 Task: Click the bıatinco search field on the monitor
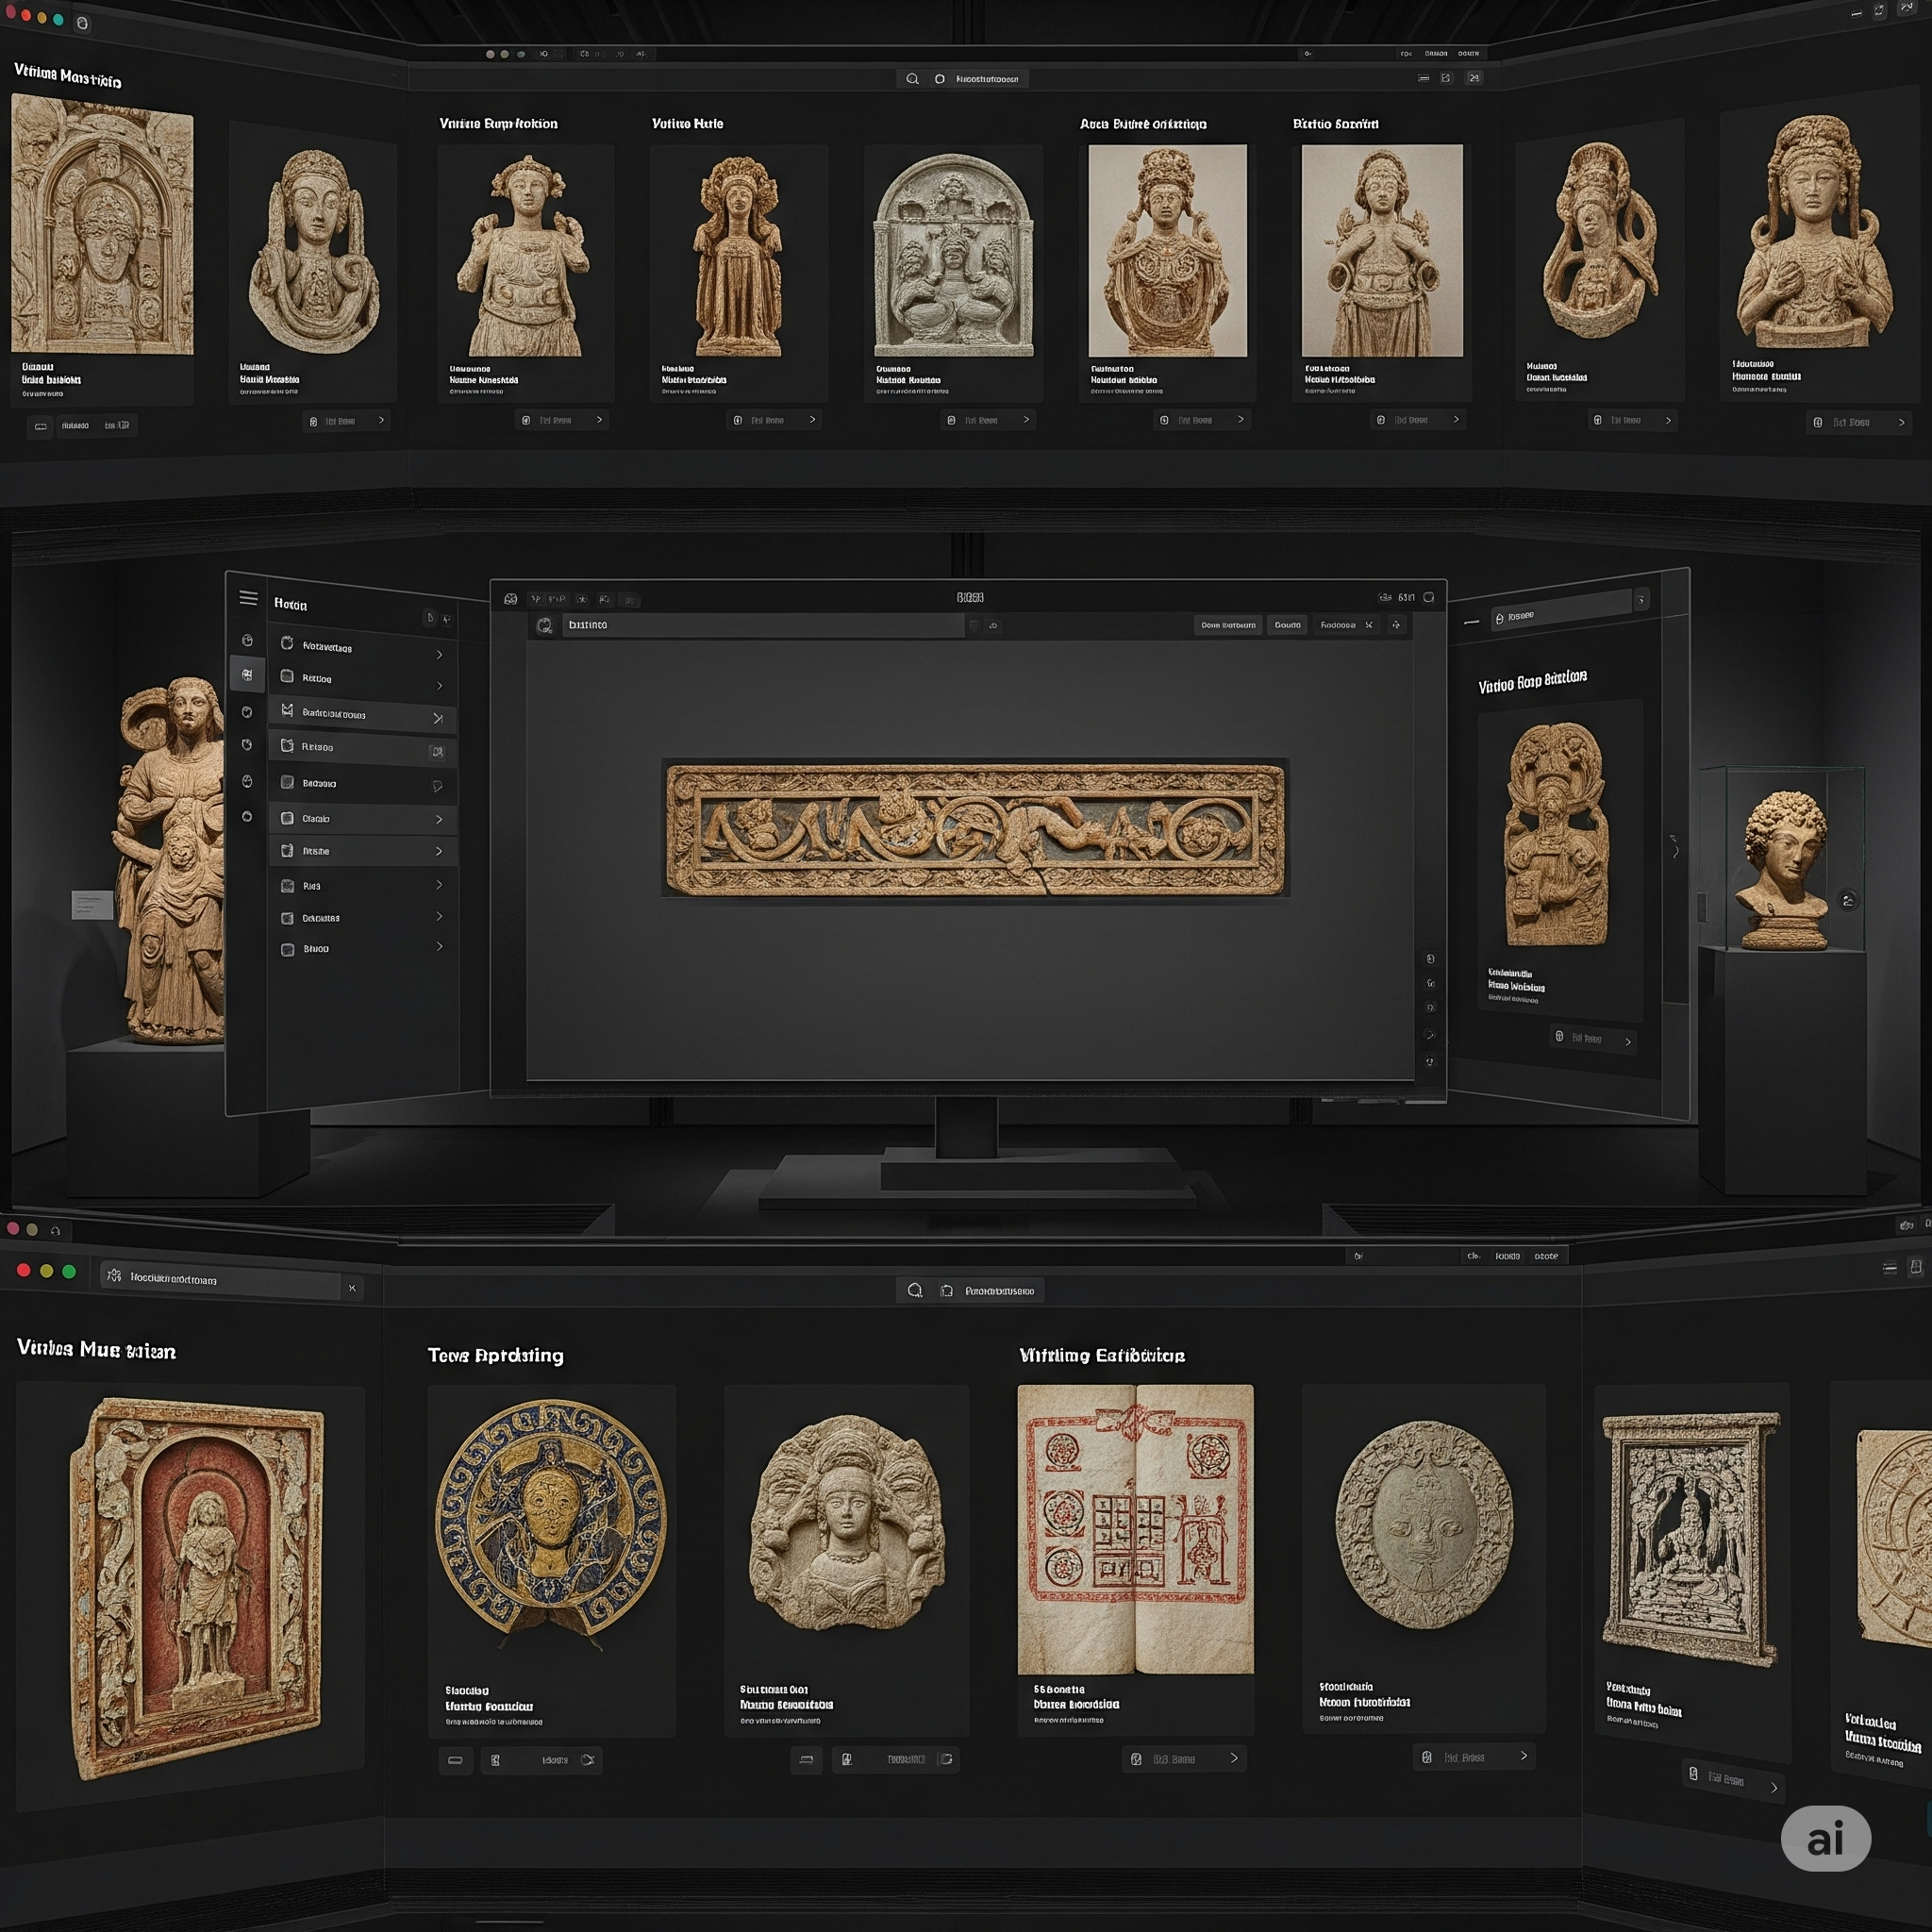(x=762, y=625)
